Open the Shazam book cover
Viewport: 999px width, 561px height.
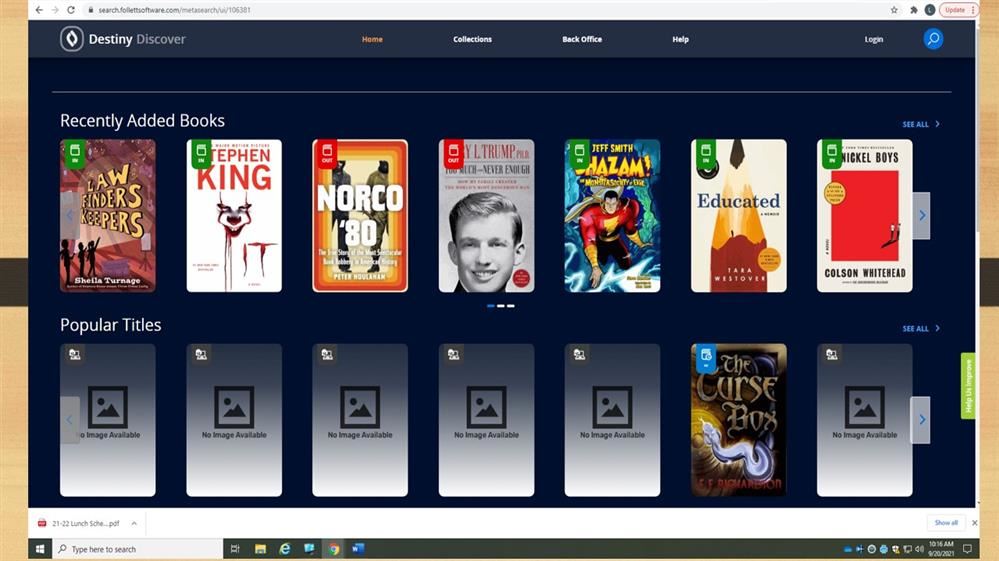coord(612,216)
